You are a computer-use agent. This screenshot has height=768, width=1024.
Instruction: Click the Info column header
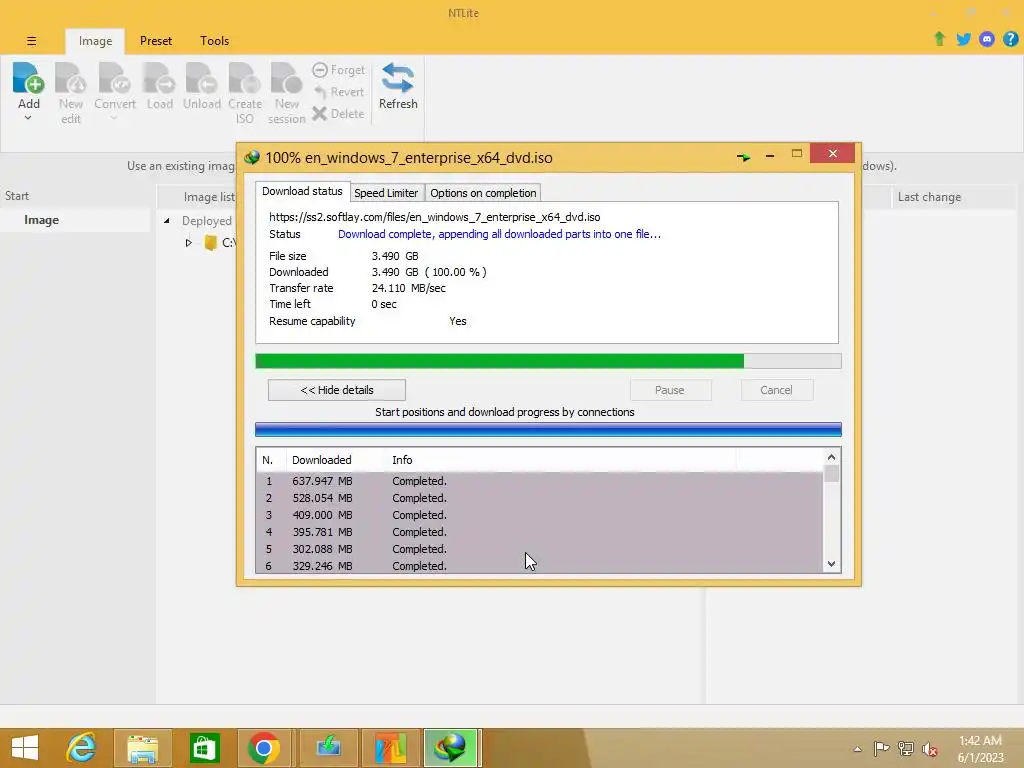[562, 460]
